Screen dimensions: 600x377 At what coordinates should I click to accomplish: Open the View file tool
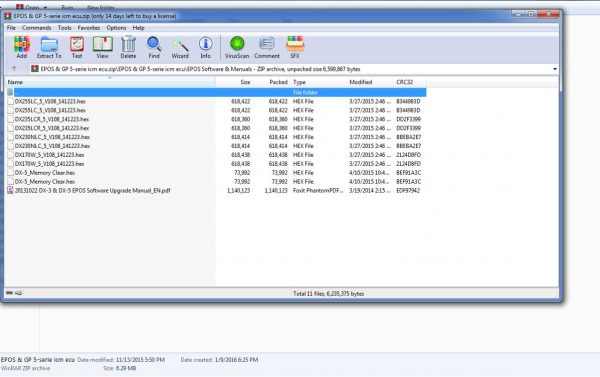103,47
